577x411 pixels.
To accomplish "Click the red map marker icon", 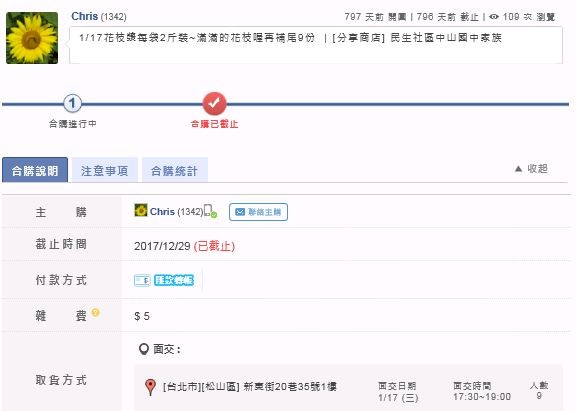I will point(150,387).
